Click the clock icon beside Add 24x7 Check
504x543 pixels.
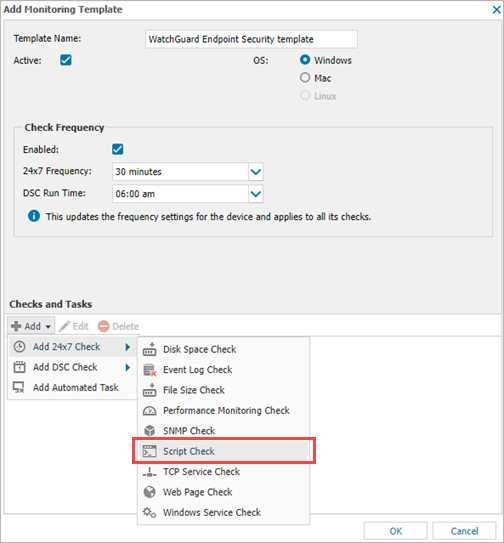coord(19,347)
